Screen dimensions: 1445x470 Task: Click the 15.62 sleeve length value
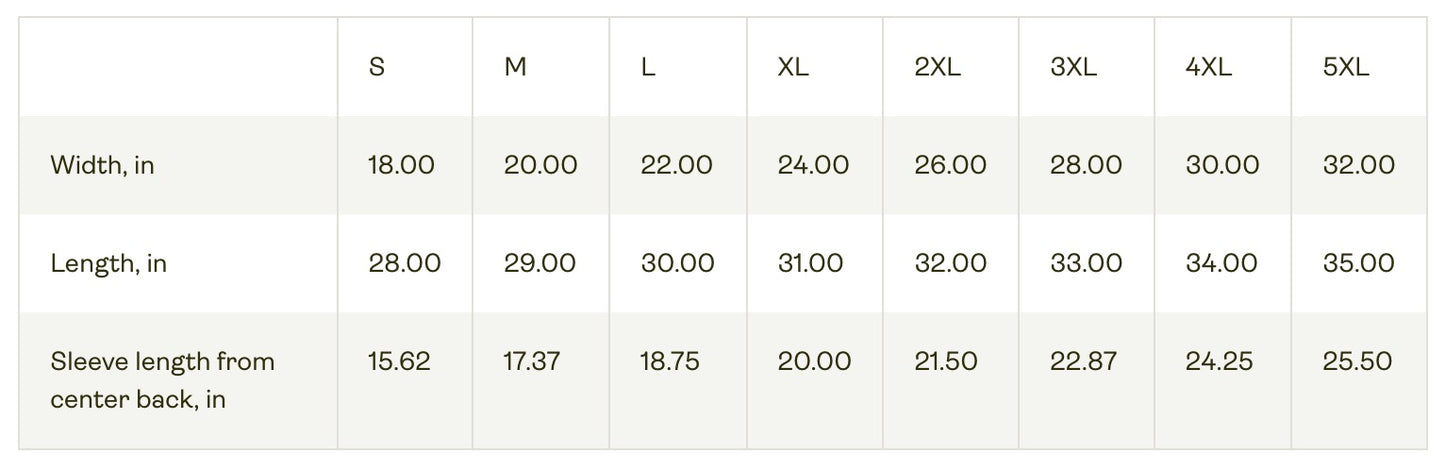399,361
